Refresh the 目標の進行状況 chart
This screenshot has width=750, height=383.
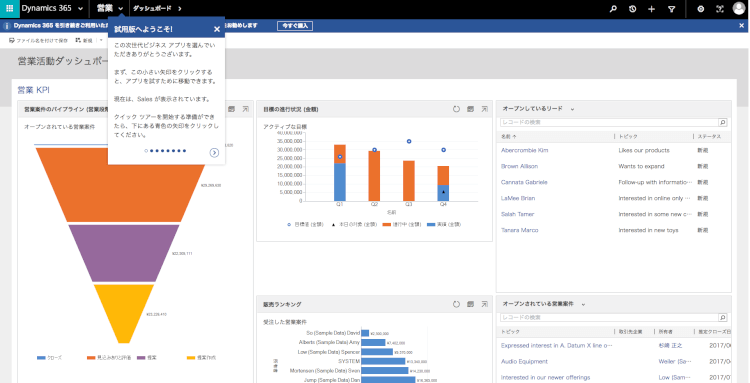tap(456, 109)
